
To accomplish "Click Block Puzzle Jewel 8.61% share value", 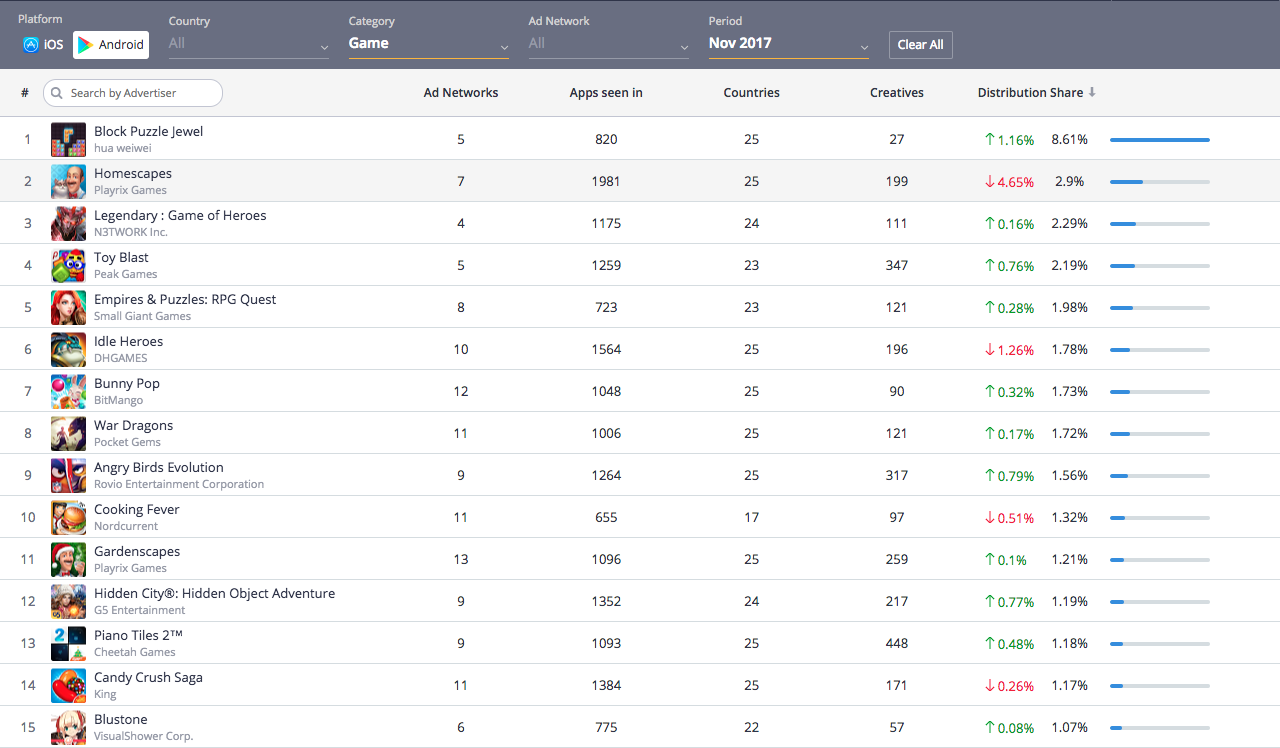I will point(1069,140).
